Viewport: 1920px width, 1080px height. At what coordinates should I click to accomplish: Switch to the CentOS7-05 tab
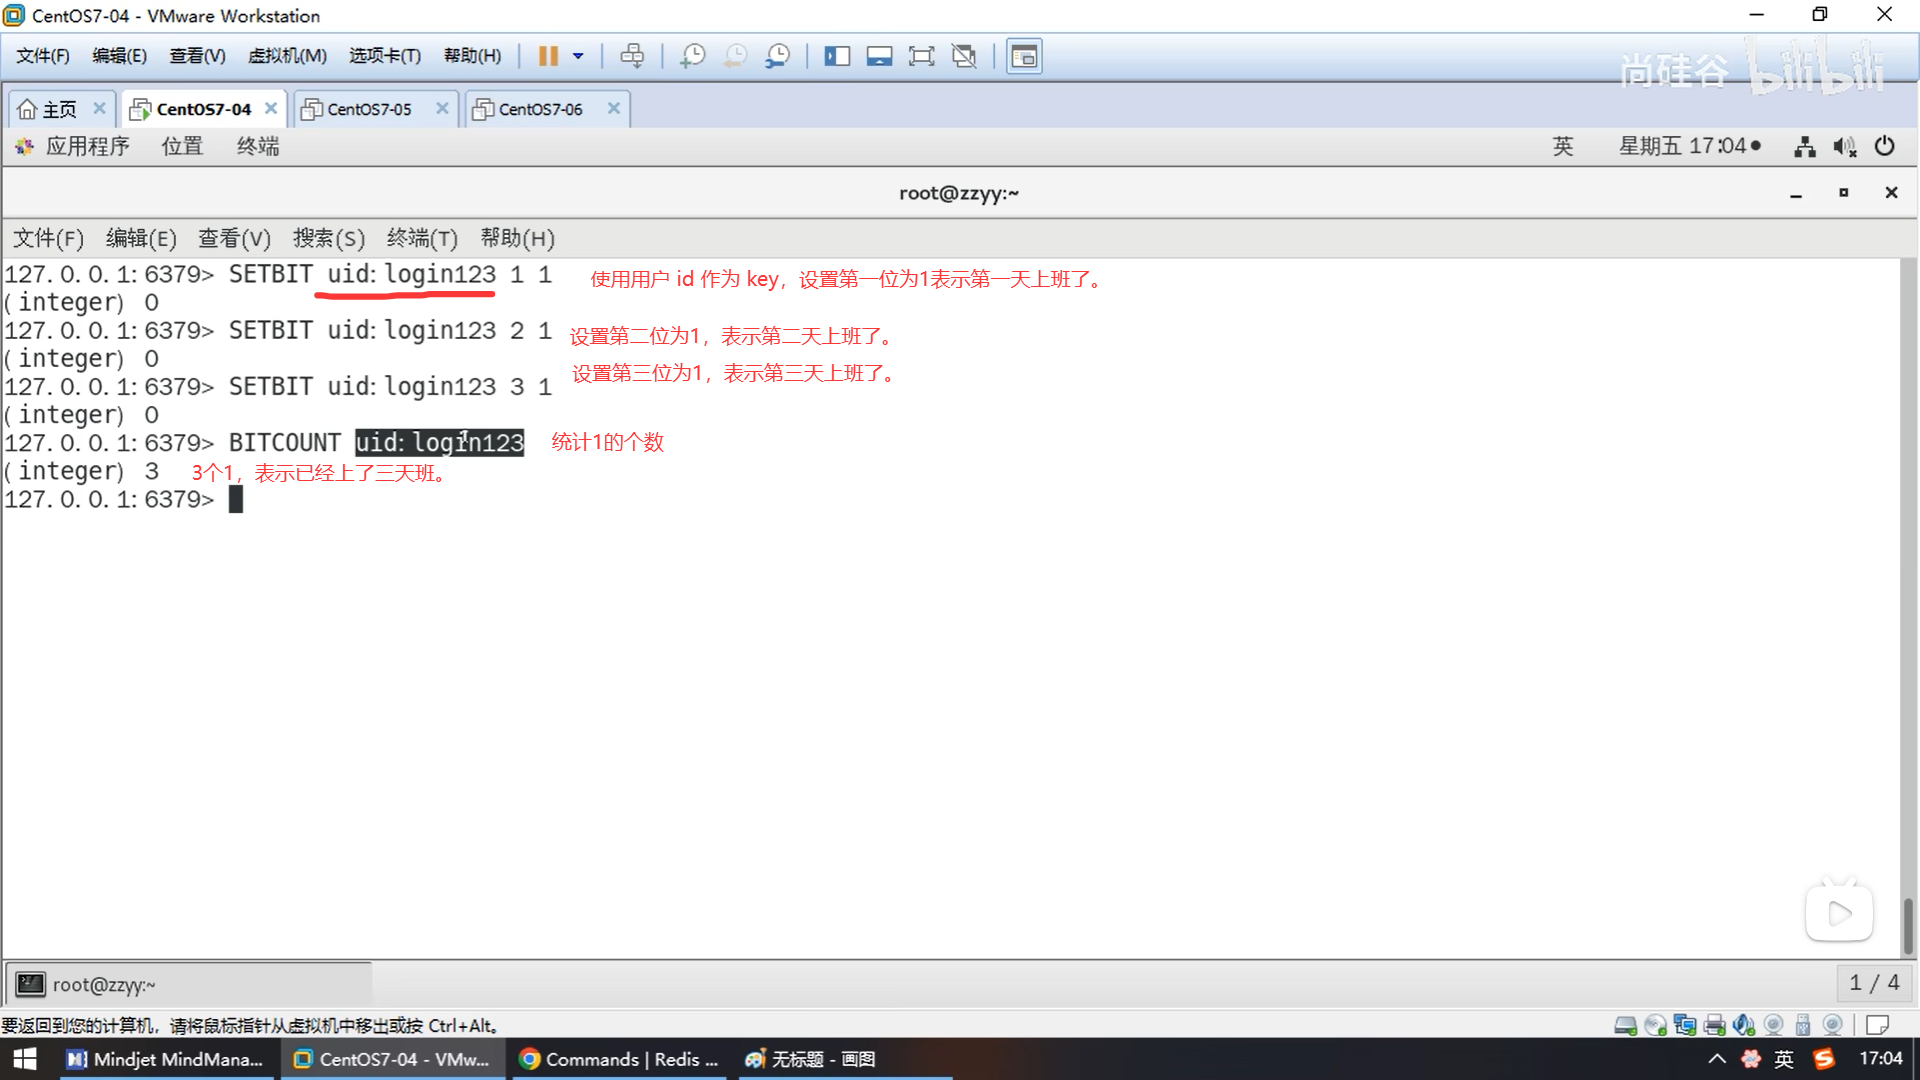point(369,109)
